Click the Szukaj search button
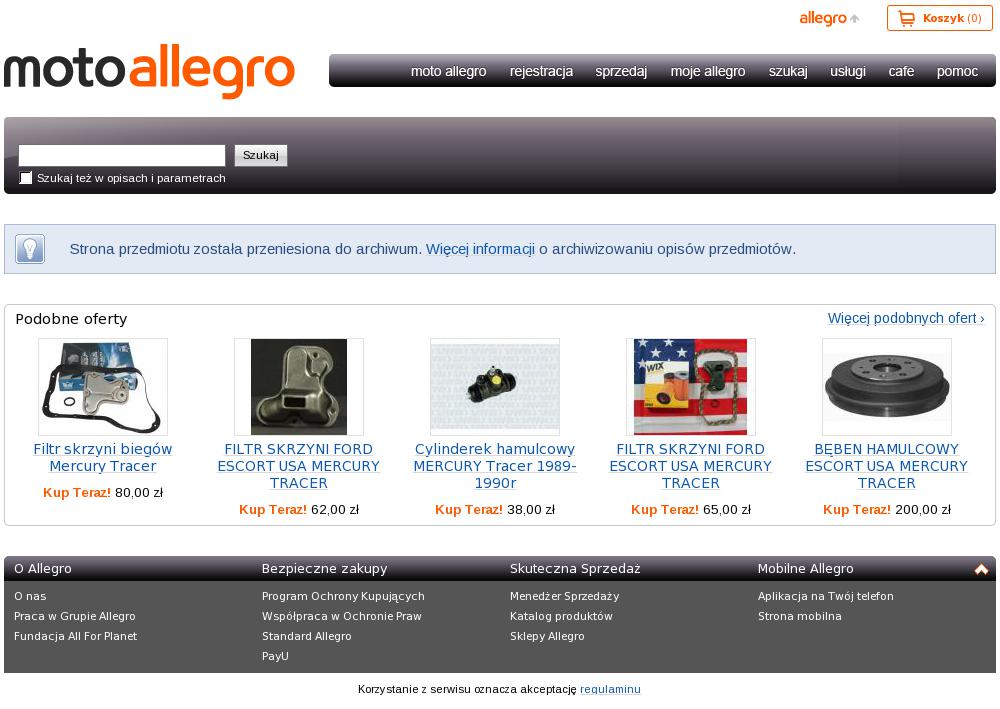The width and height of the screenshot is (1000, 709). pos(261,156)
